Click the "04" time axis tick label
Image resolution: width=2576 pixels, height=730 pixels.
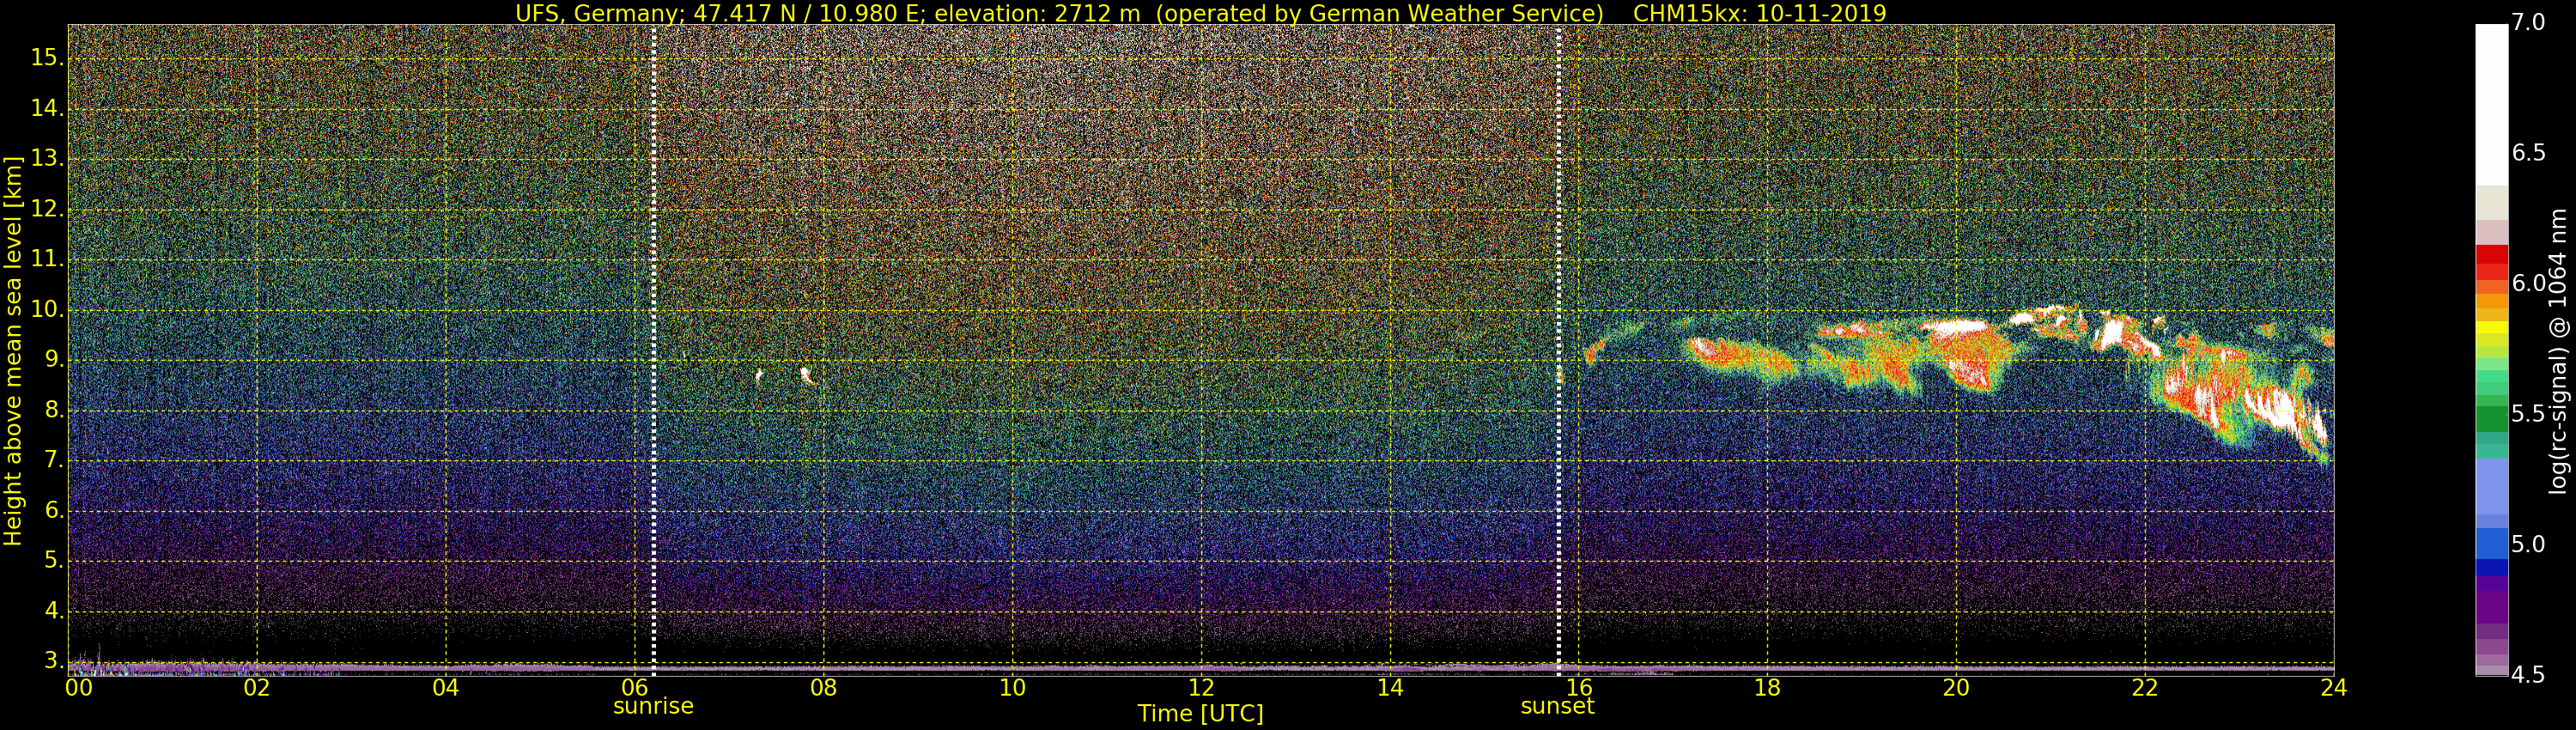446,688
